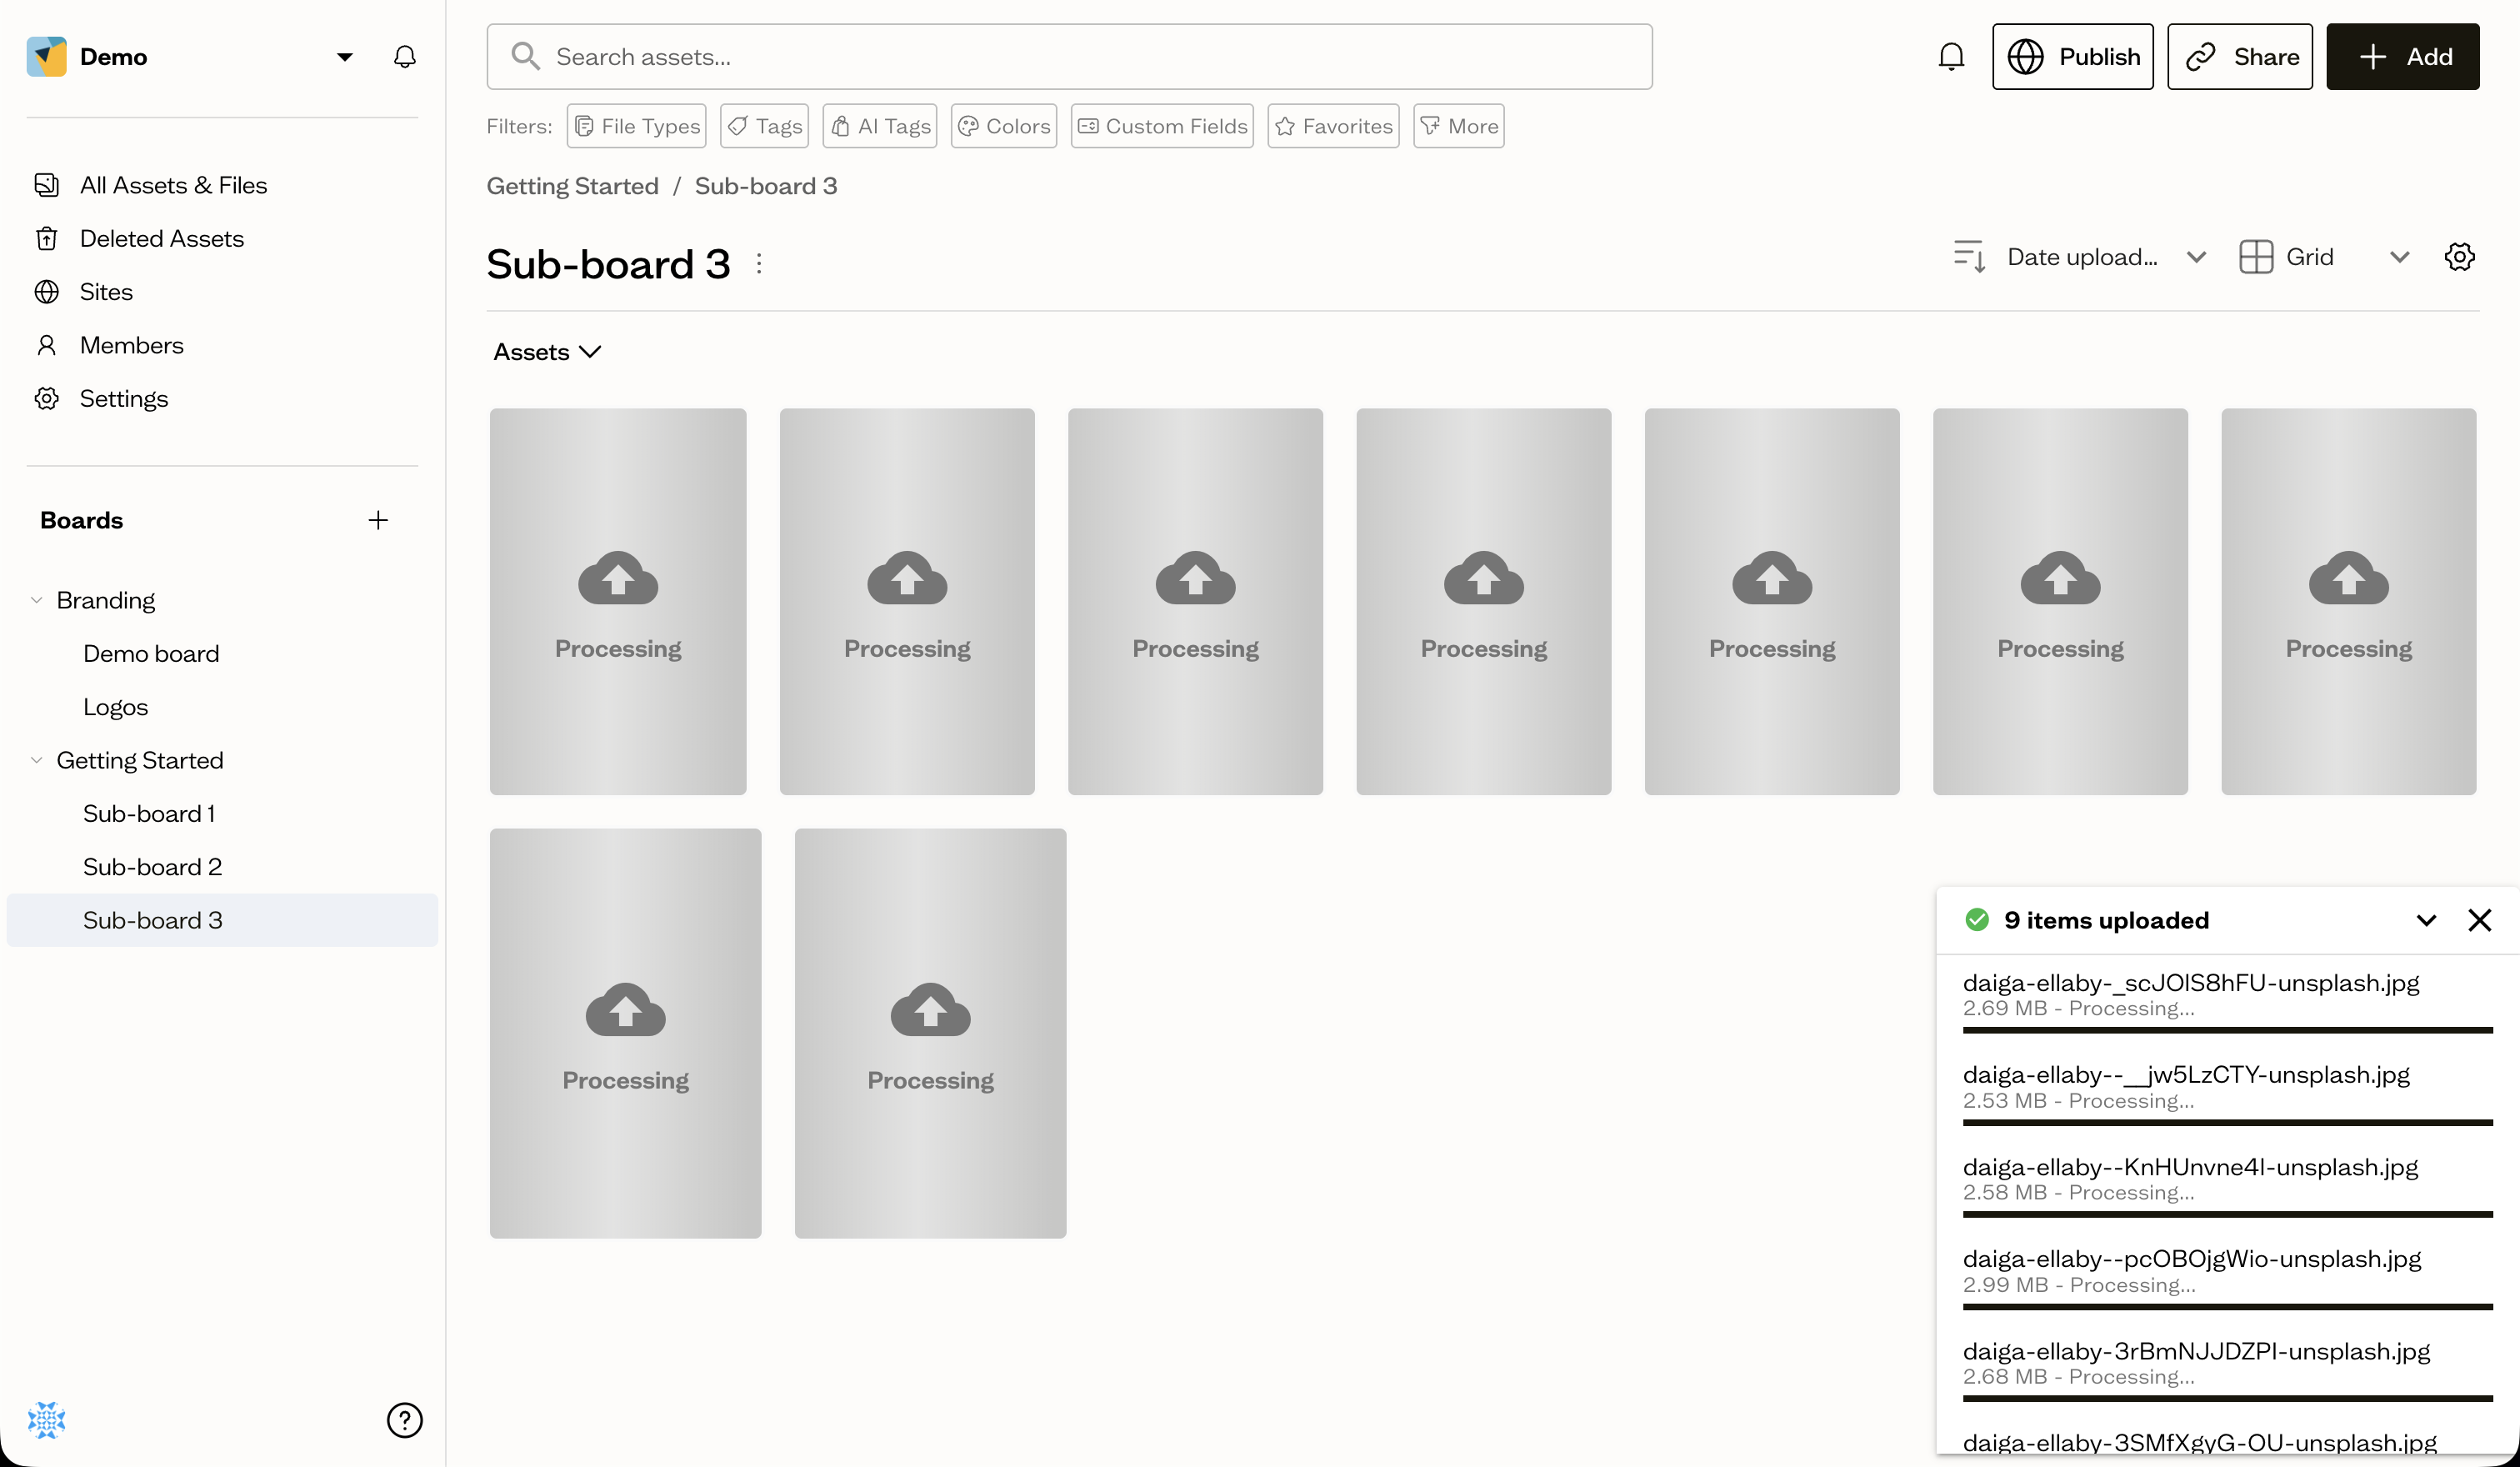Image resolution: width=2520 pixels, height=1467 pixels.
Task: Open Sites in the sidebar
Action: [106, 292]
